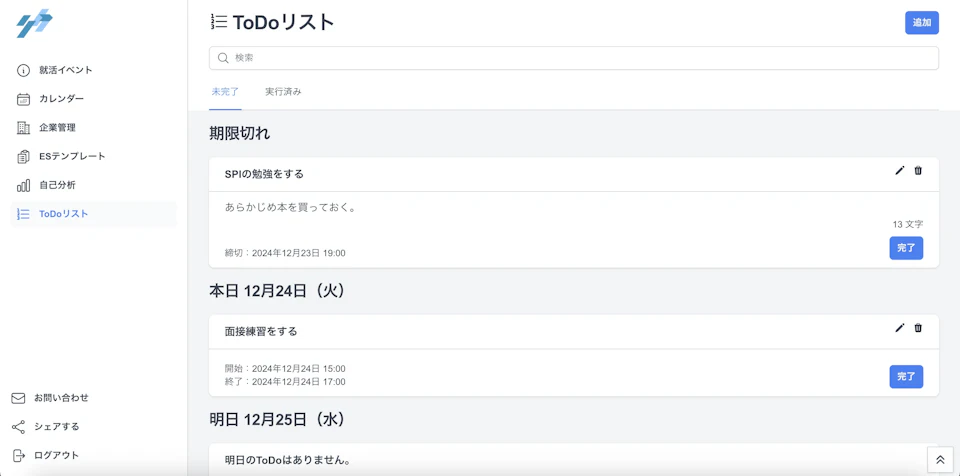
Task: Edit the 面接練習をする task with the pencil icon
Action: (899, 328)
